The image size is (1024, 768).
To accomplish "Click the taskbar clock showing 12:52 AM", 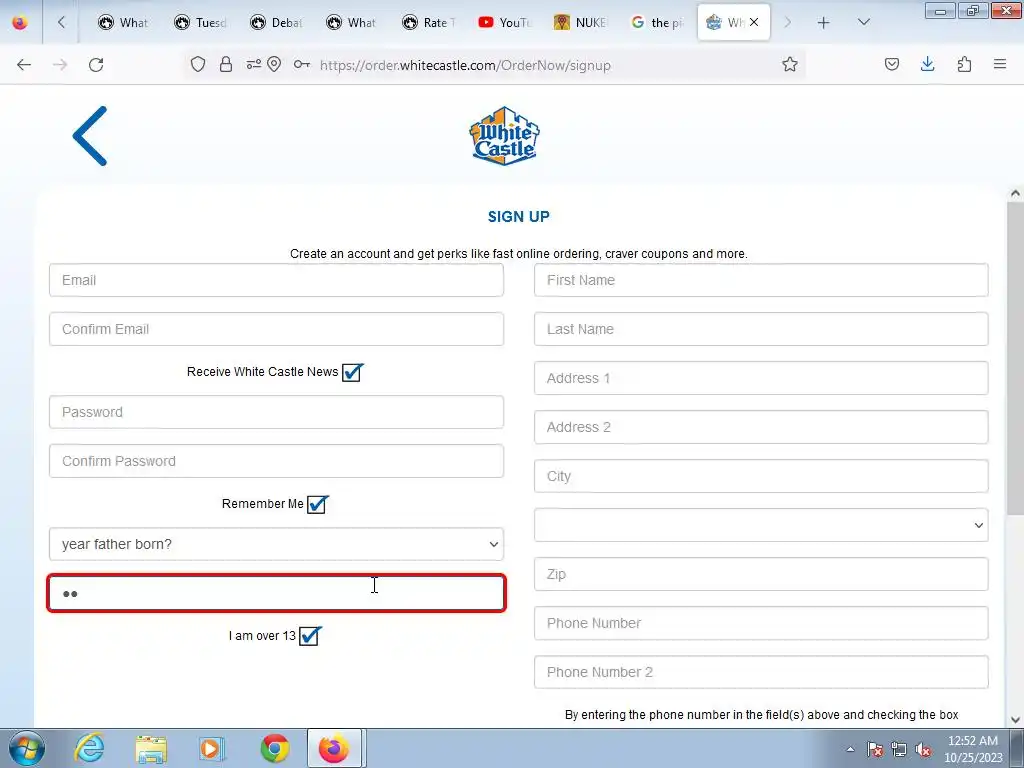I will (x=973, y=749).
